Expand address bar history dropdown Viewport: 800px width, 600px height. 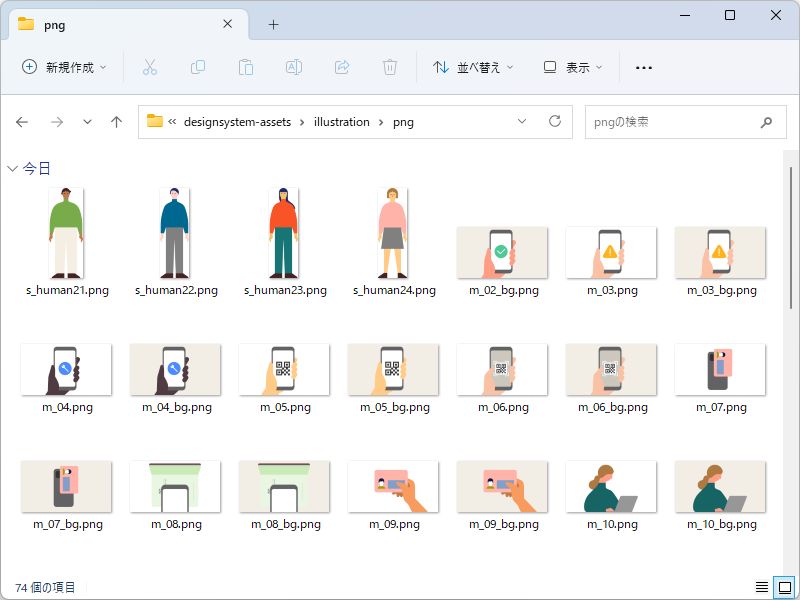click(521, 121)
